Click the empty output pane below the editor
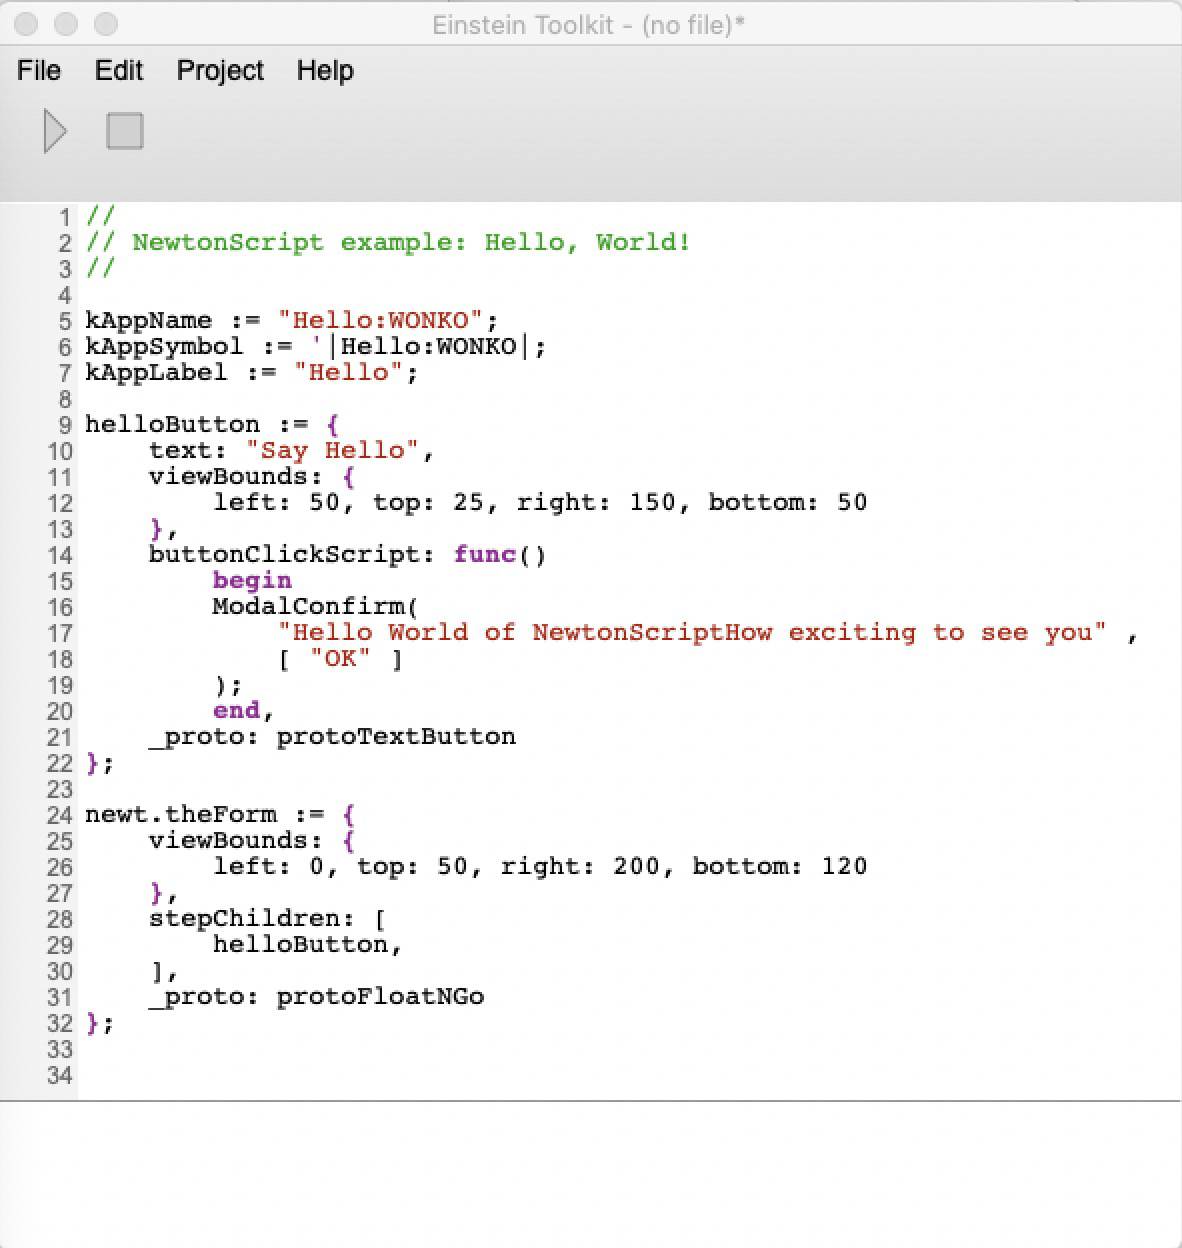This screenshot has height=1248, width=1182. (x=590, y=1175)
